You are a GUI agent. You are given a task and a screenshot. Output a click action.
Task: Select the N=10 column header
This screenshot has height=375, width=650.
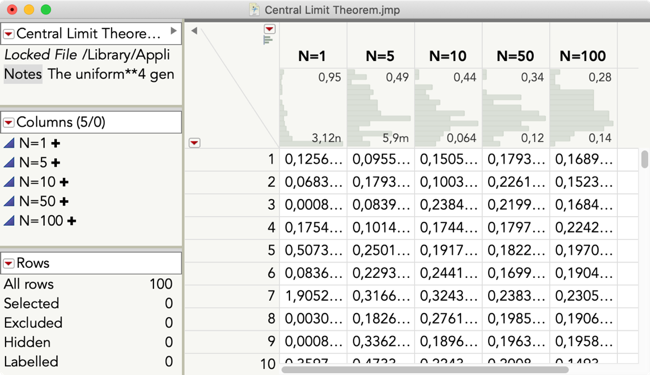pos(448,56)
